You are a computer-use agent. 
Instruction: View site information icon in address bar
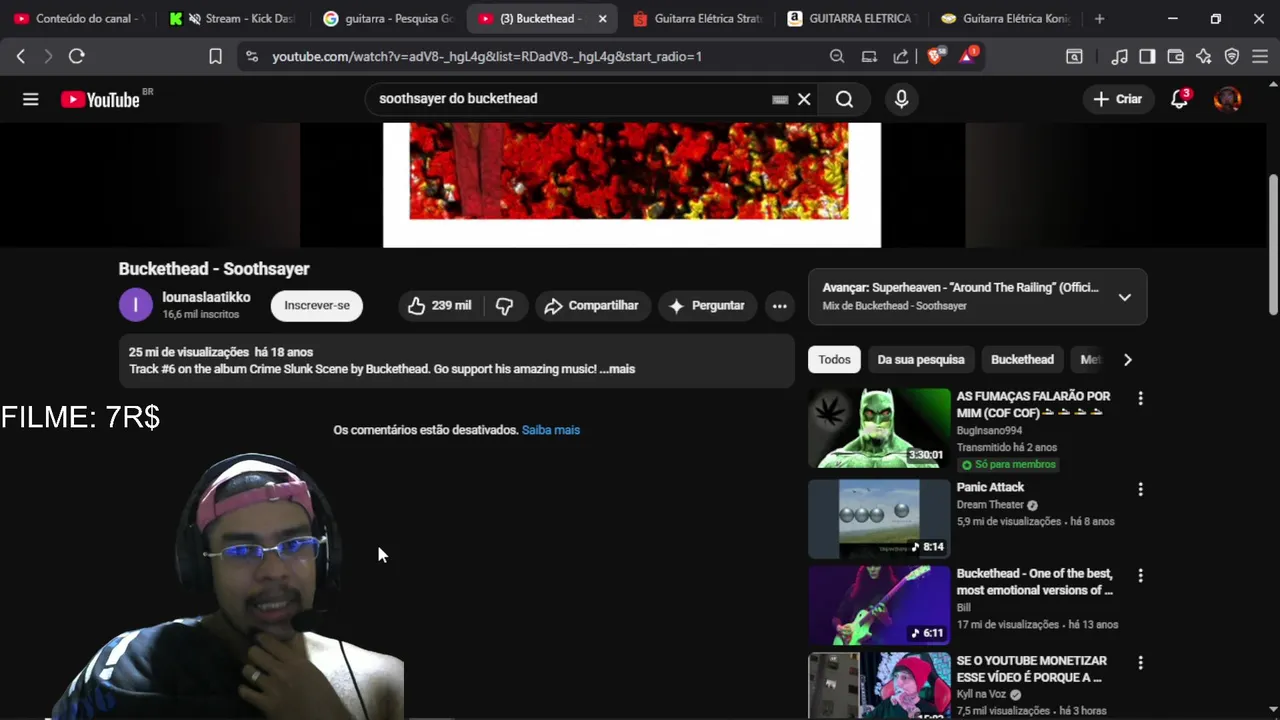[251, 57]
